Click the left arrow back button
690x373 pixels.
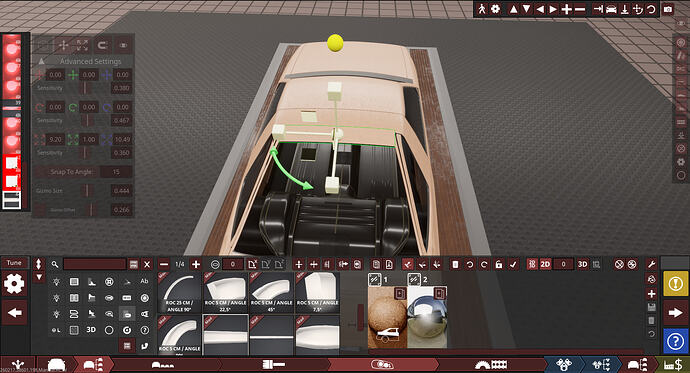(x=15, y=313)
